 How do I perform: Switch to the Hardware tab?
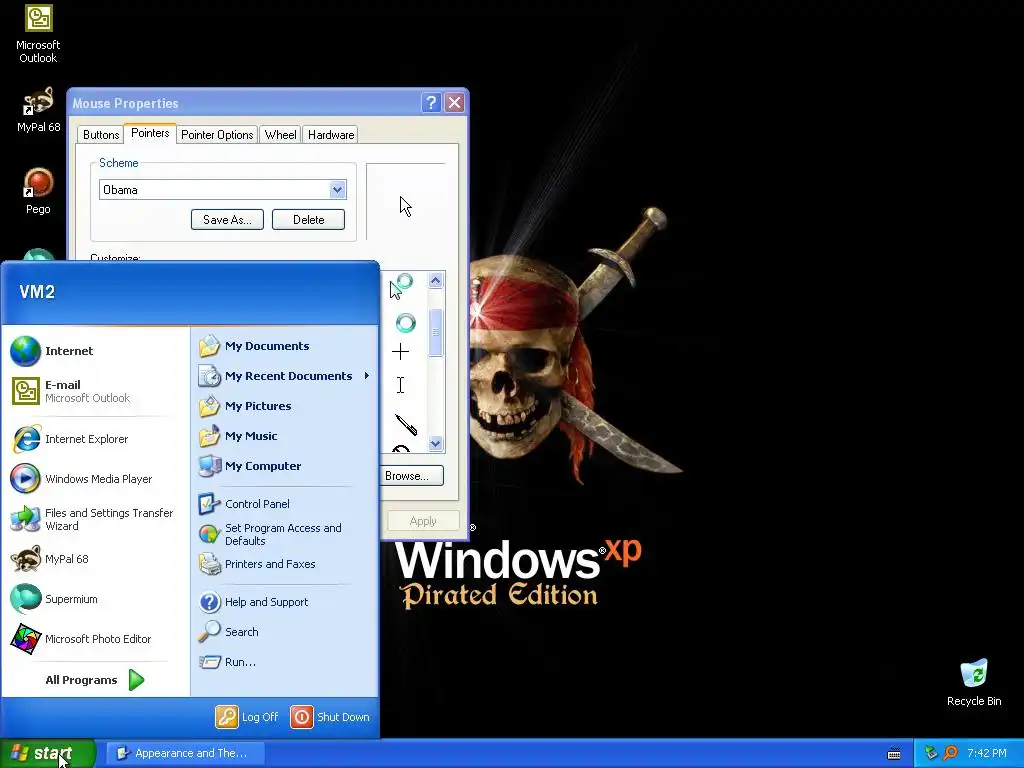[x=331, y=135]
